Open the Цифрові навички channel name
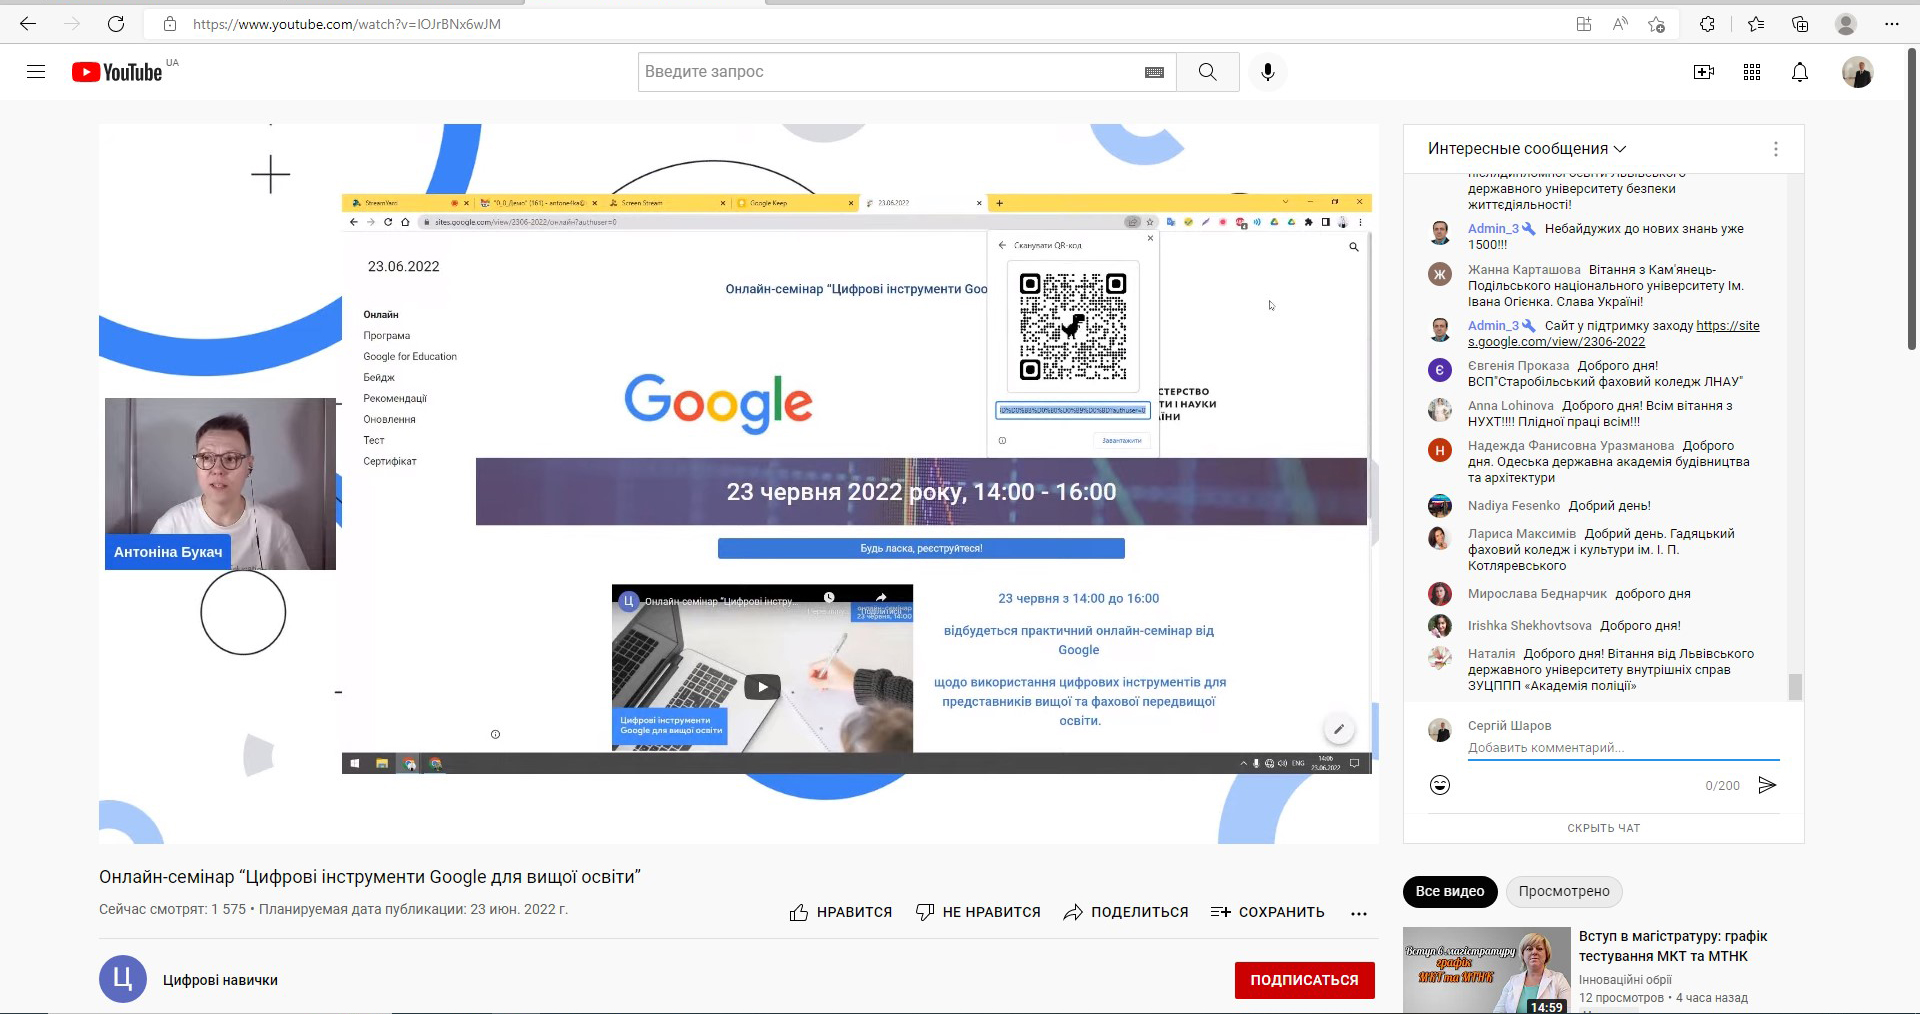Image resolution: width=1920 pixels, height=1014 pixels. click(x=220, y=980)
